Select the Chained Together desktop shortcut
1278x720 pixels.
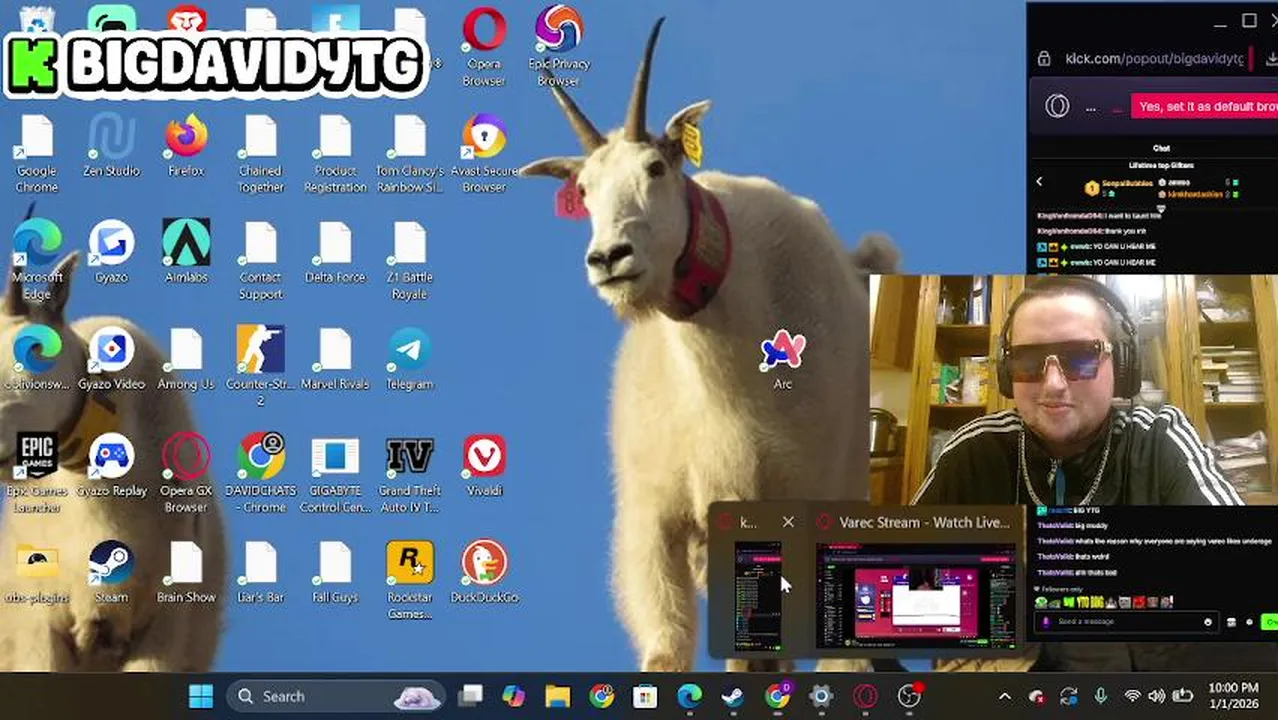click(260, 153)
